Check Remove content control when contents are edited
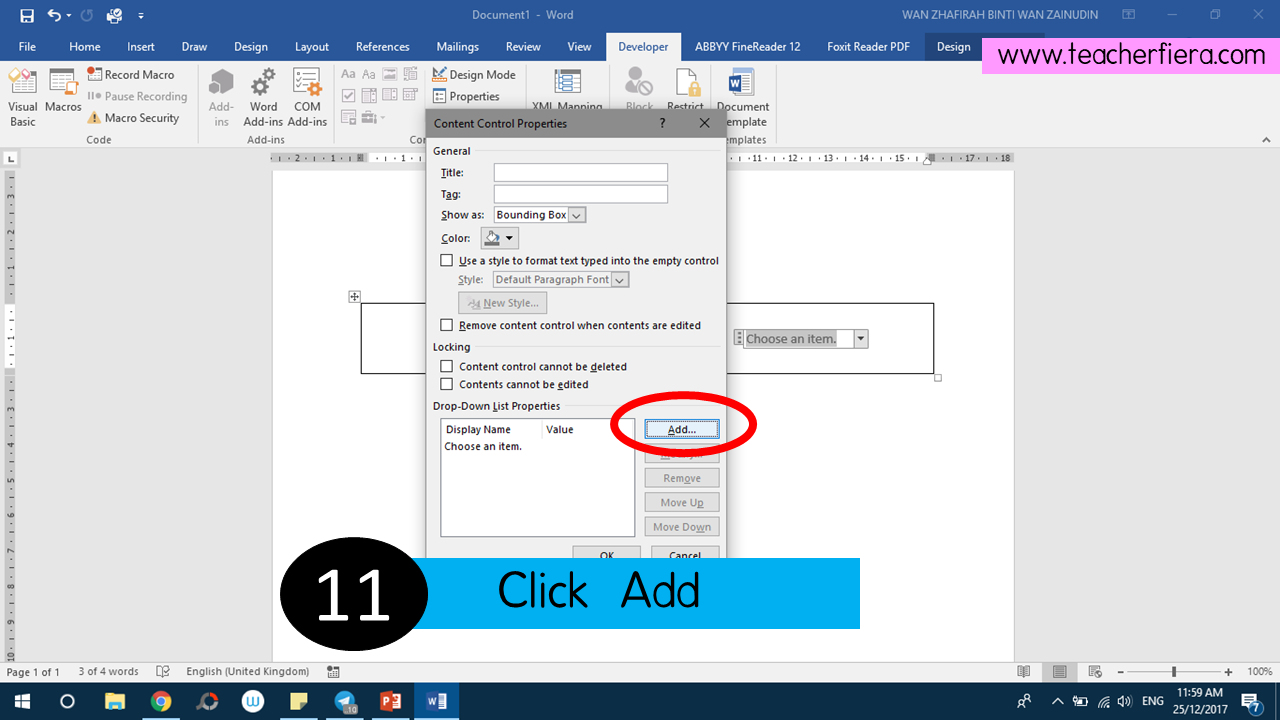Screen dimensions: 1280x720 point(446,325)
